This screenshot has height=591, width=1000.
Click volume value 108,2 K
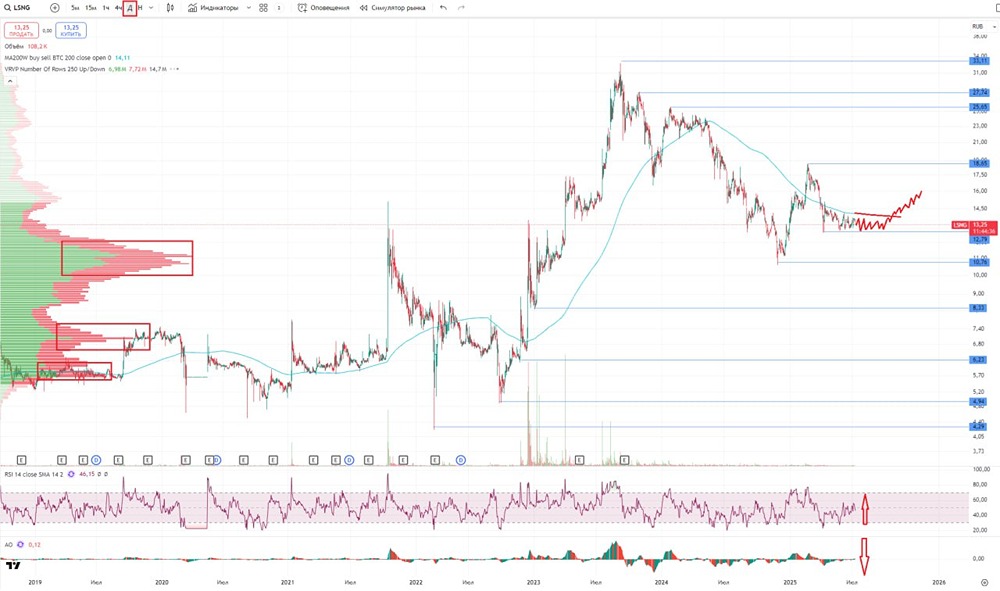tap(37, 47)
